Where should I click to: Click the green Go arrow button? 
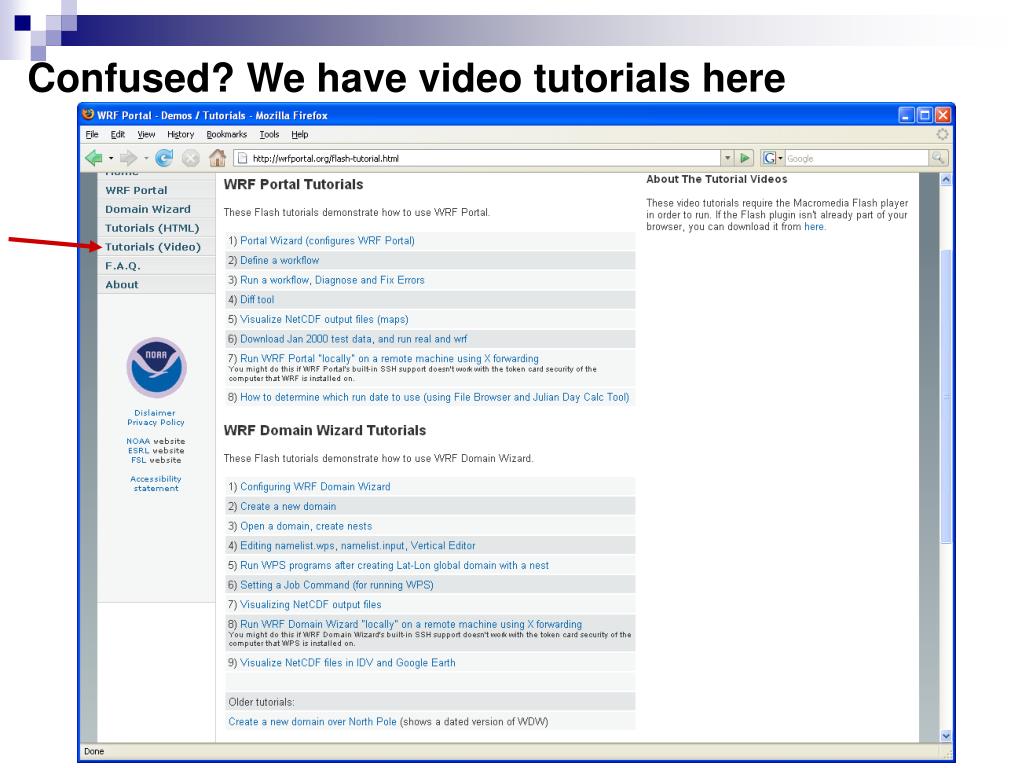[x=744, y=158]
